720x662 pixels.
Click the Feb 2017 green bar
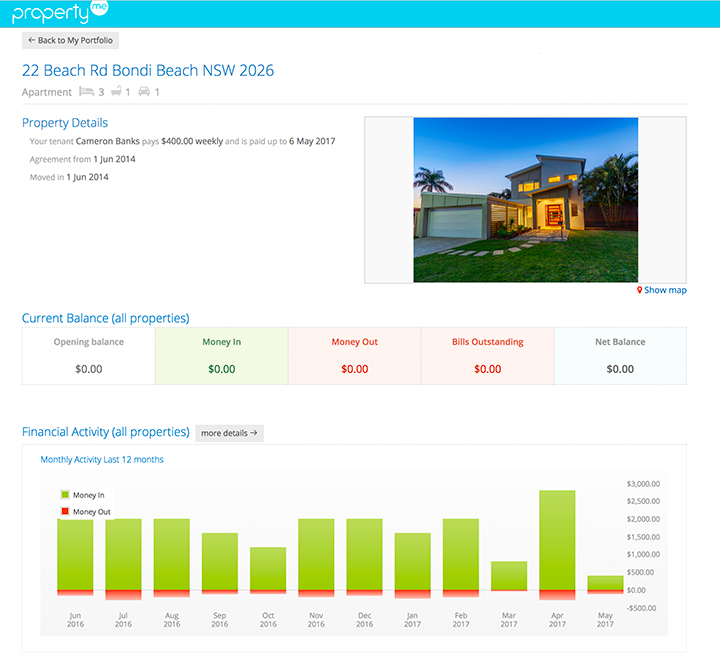[x=461, y=555]
